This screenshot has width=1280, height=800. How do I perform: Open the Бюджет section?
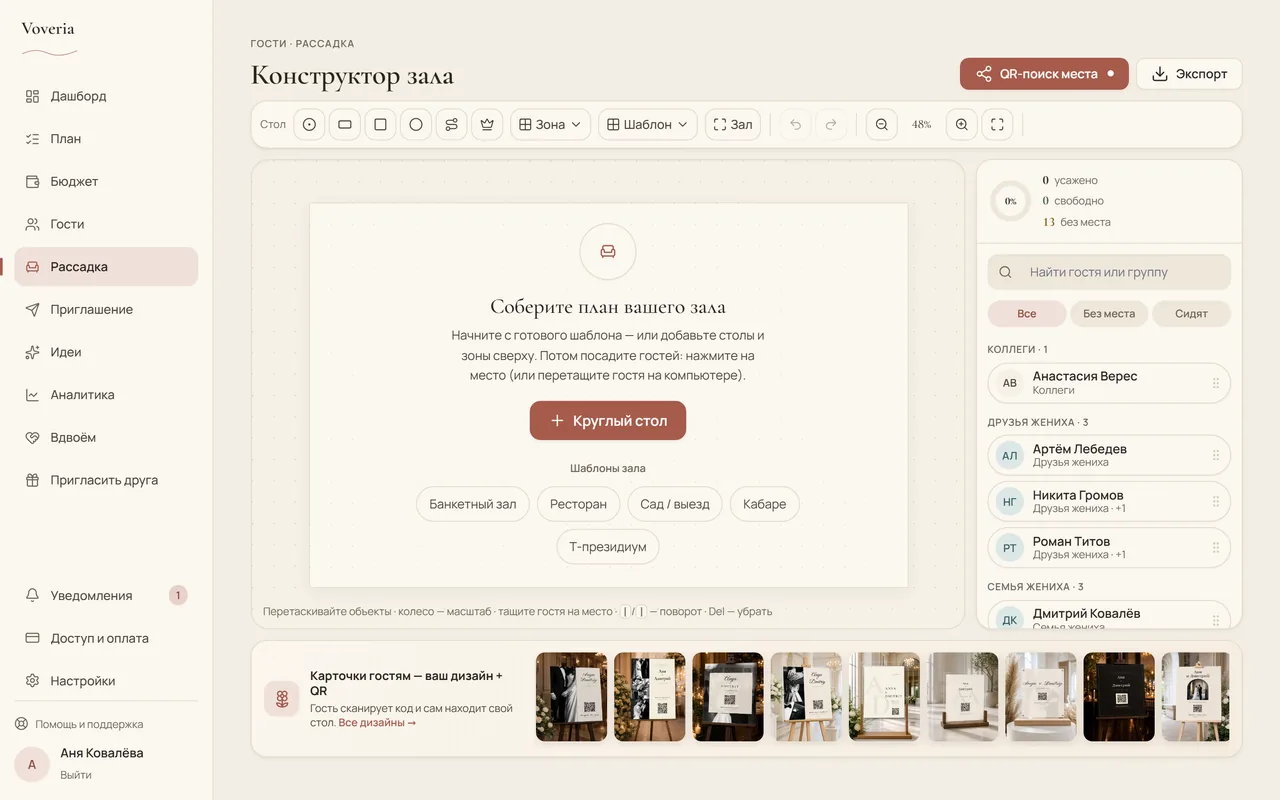click(106, 182)
